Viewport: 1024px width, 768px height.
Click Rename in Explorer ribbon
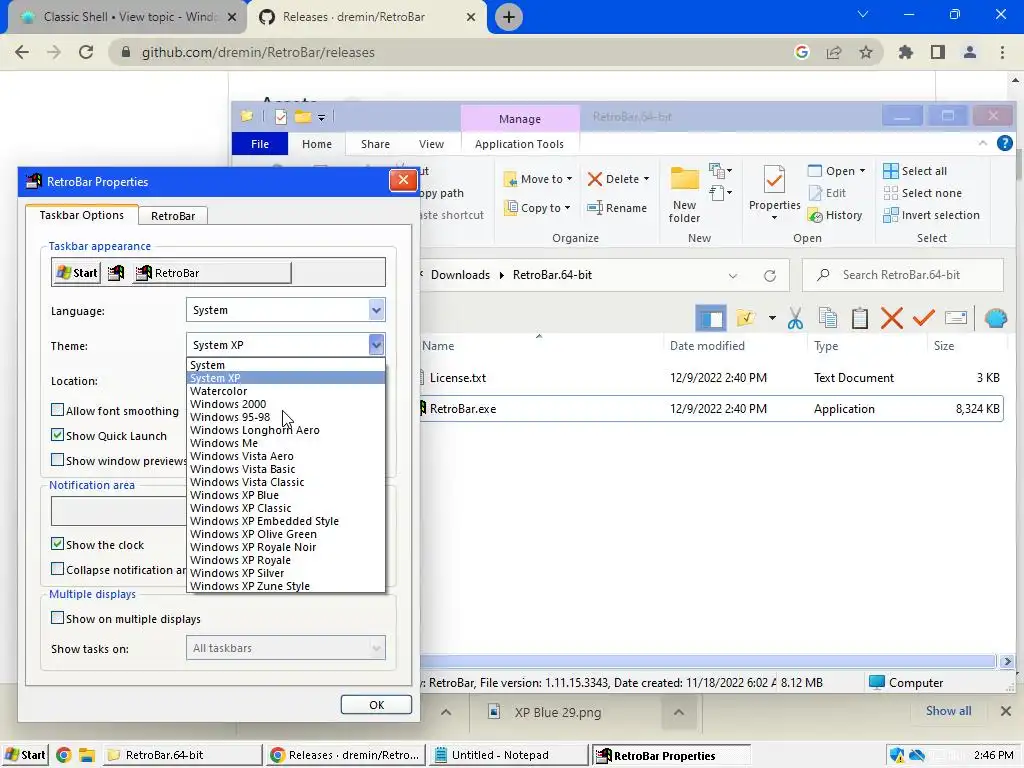[x=617, y=208]
